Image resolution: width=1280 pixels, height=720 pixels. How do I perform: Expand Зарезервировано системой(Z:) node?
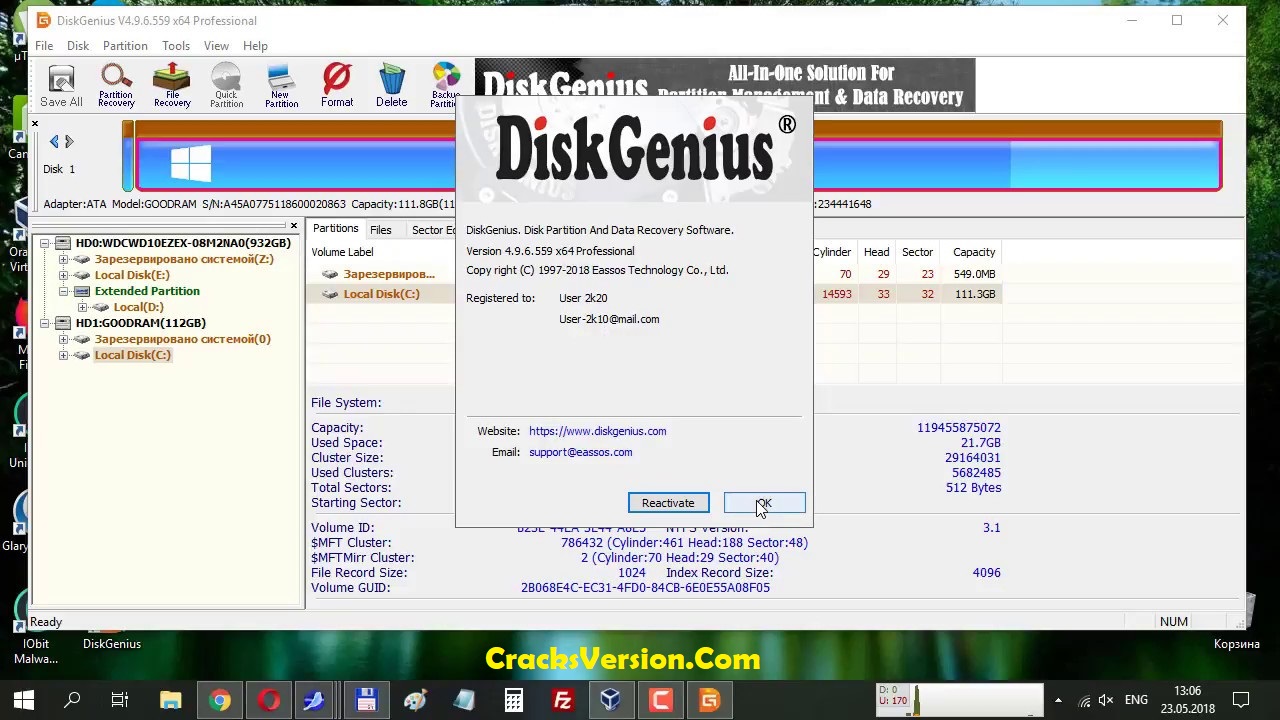point(64,259)
